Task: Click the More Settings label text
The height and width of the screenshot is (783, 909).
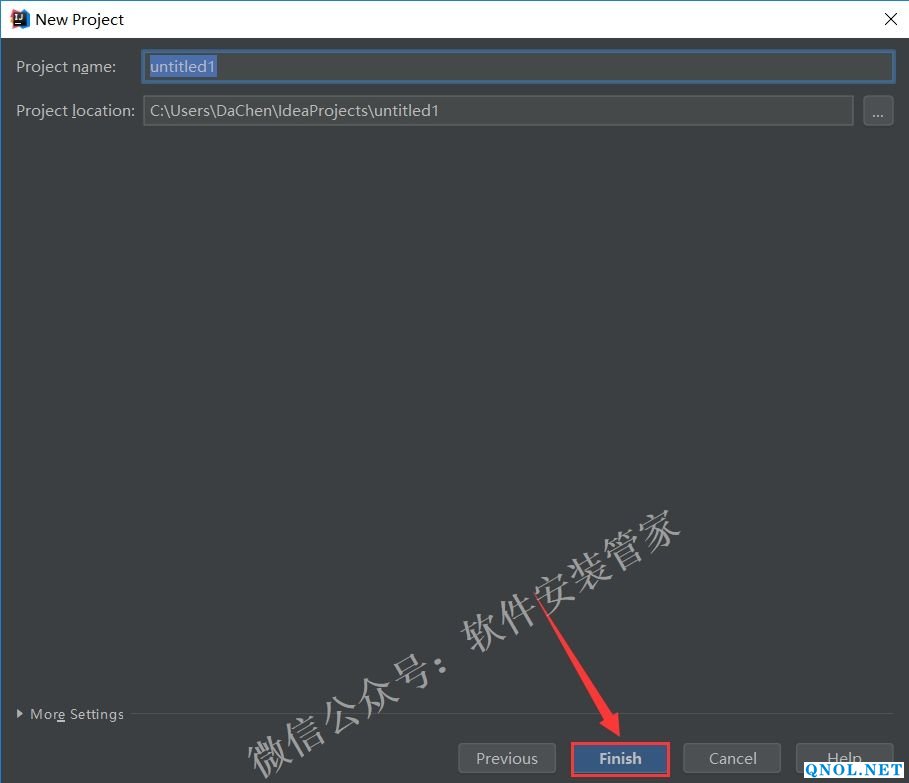Action: 77,714
